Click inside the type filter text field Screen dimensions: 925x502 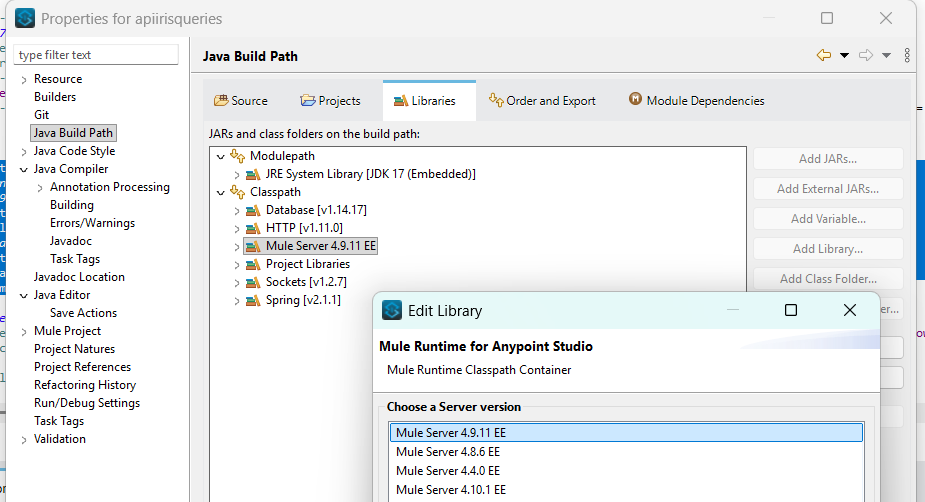pyautogui.click(x=97, y=55)
